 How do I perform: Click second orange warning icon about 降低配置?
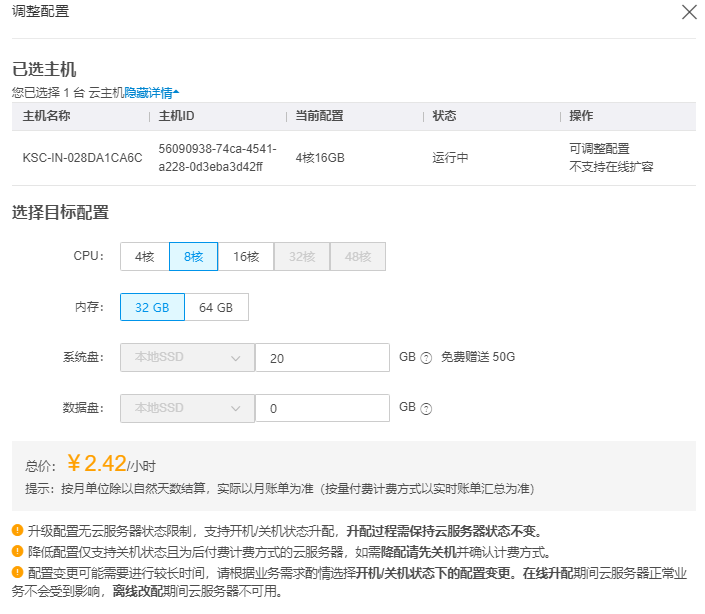click(17, 551)
